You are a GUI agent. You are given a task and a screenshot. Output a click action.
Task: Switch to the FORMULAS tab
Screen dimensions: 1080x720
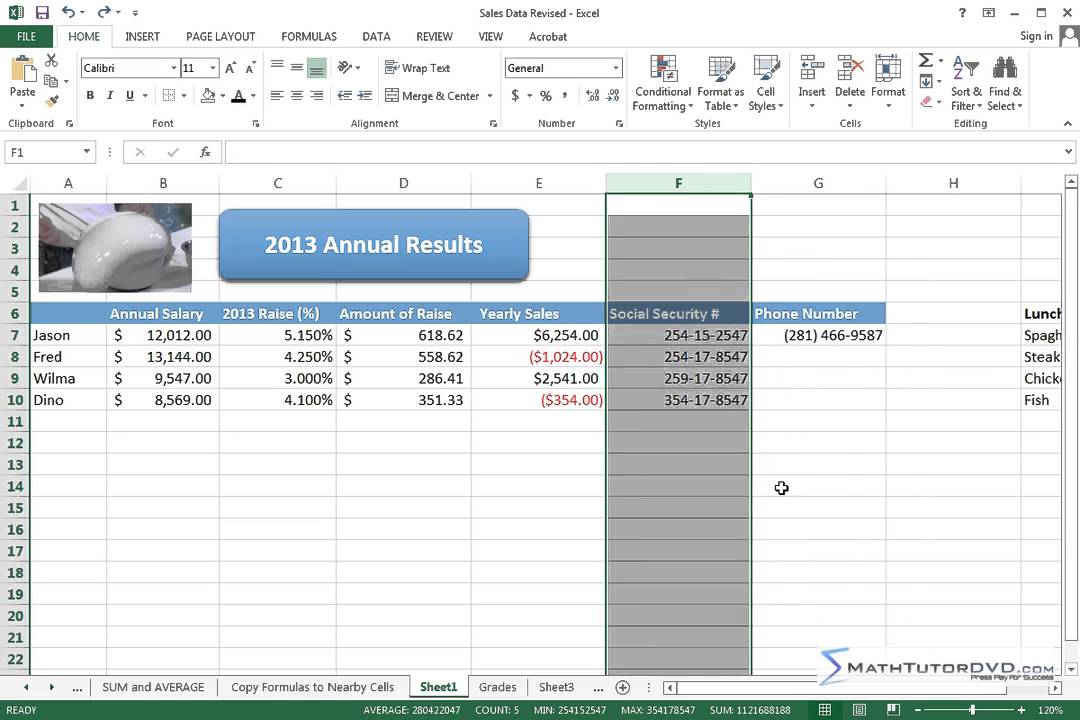pyautogui.click(x=309, y=37)
